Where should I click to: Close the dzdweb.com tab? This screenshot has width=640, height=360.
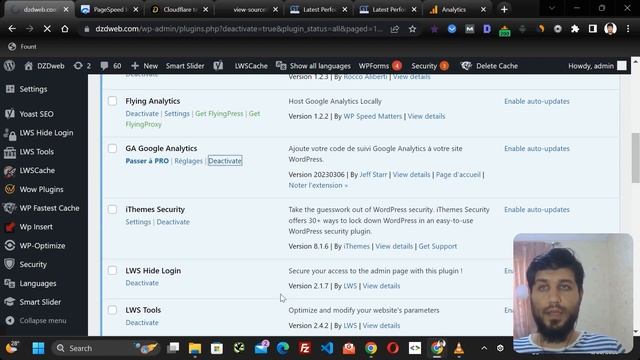point(66,9)
